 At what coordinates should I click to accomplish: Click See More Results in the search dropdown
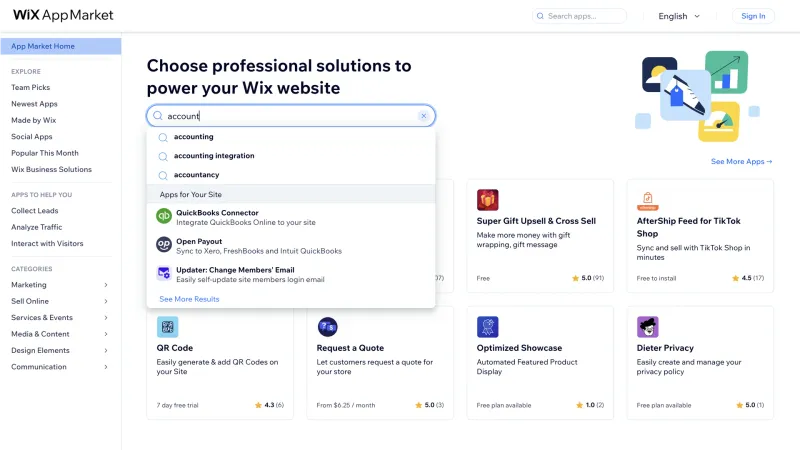click(189, 299)
